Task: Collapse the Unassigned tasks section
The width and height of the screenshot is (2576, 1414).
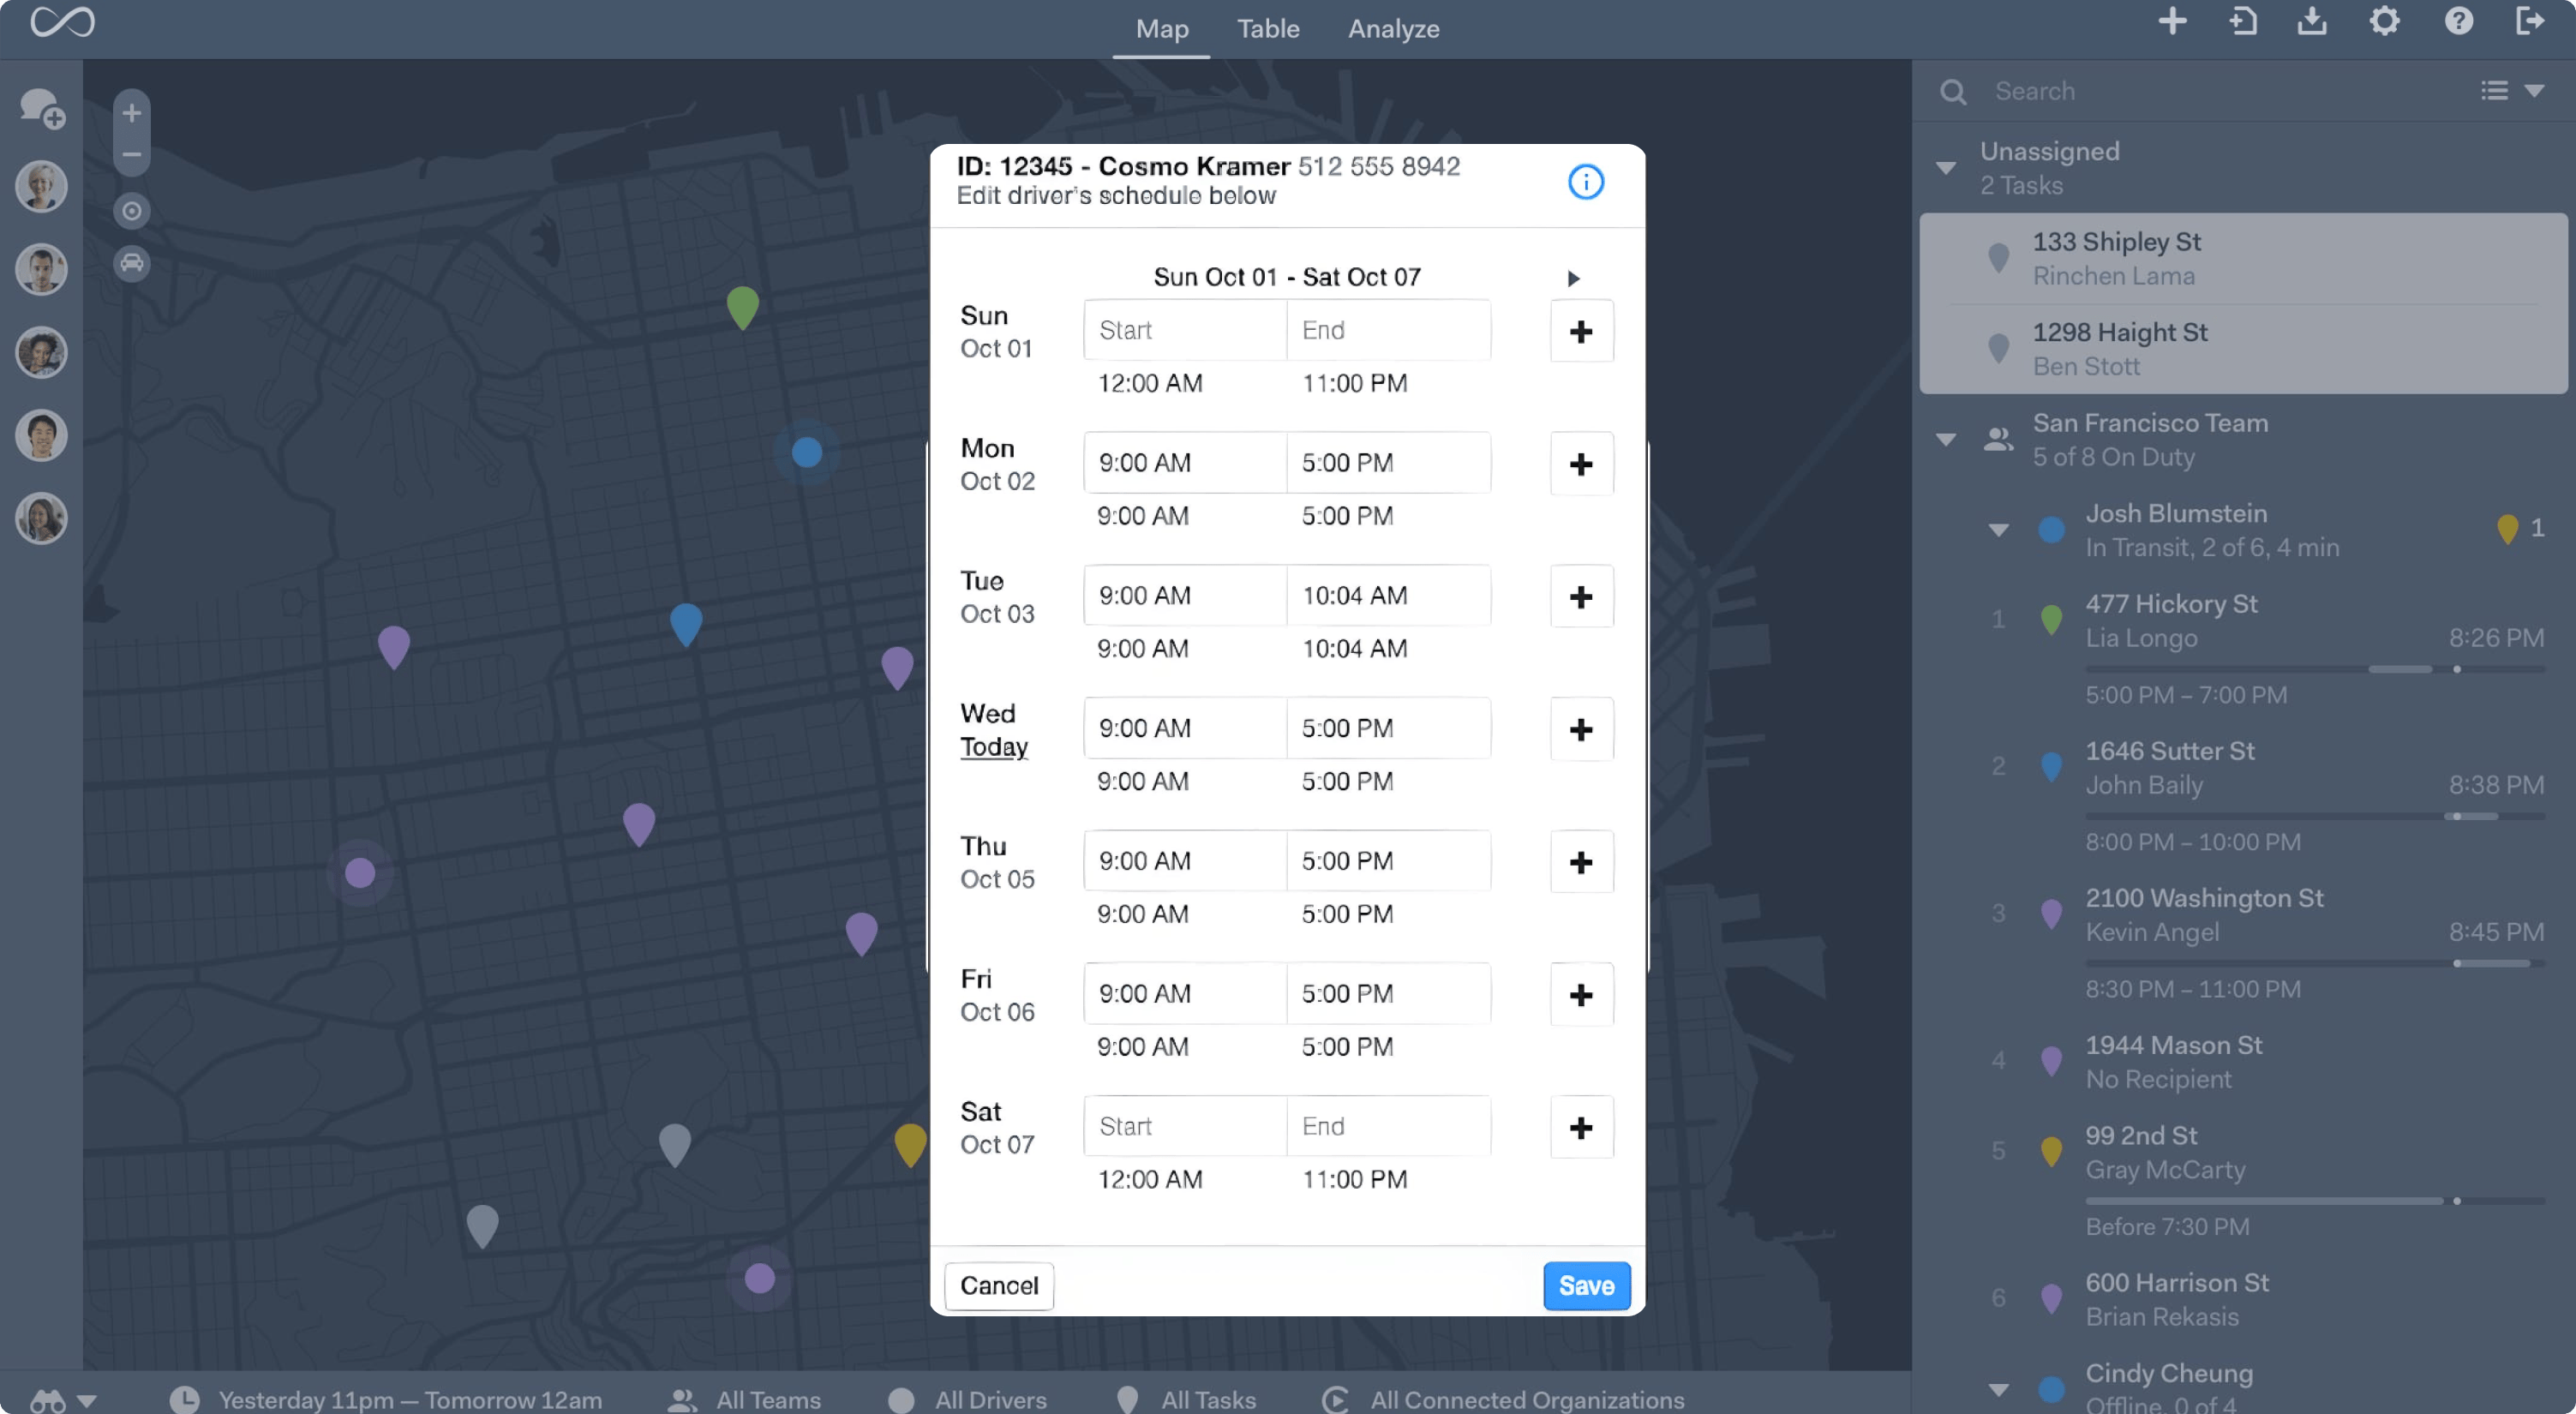Action: [1945, 168]
